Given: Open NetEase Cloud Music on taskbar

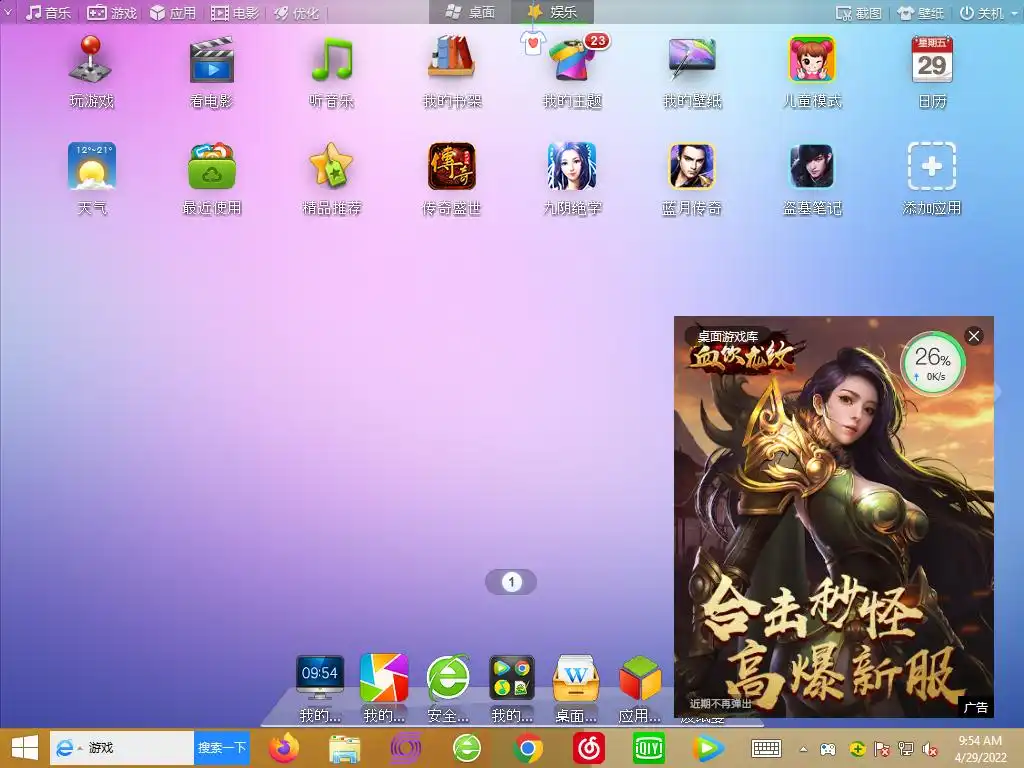Looking at the screenshot, I should pyautogui.click(x=588, y=748).
